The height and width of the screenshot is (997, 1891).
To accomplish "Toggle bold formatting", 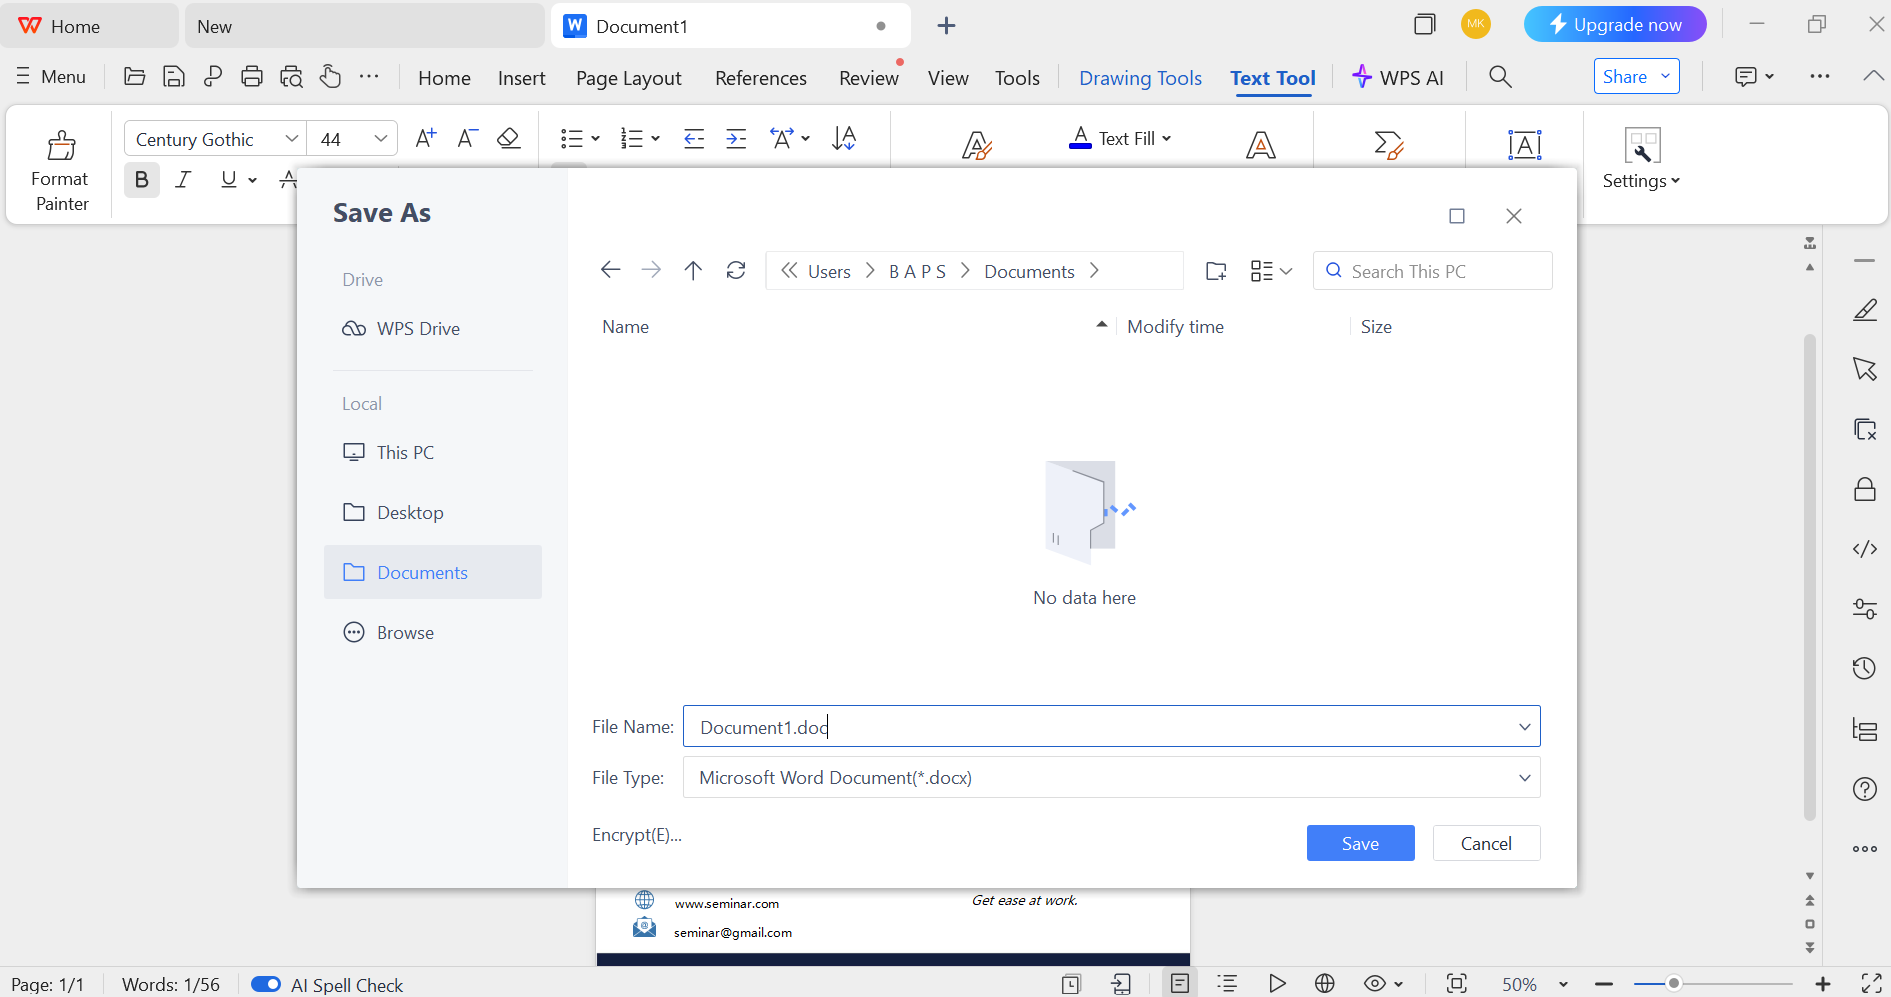I will click(x=141, y=179).
